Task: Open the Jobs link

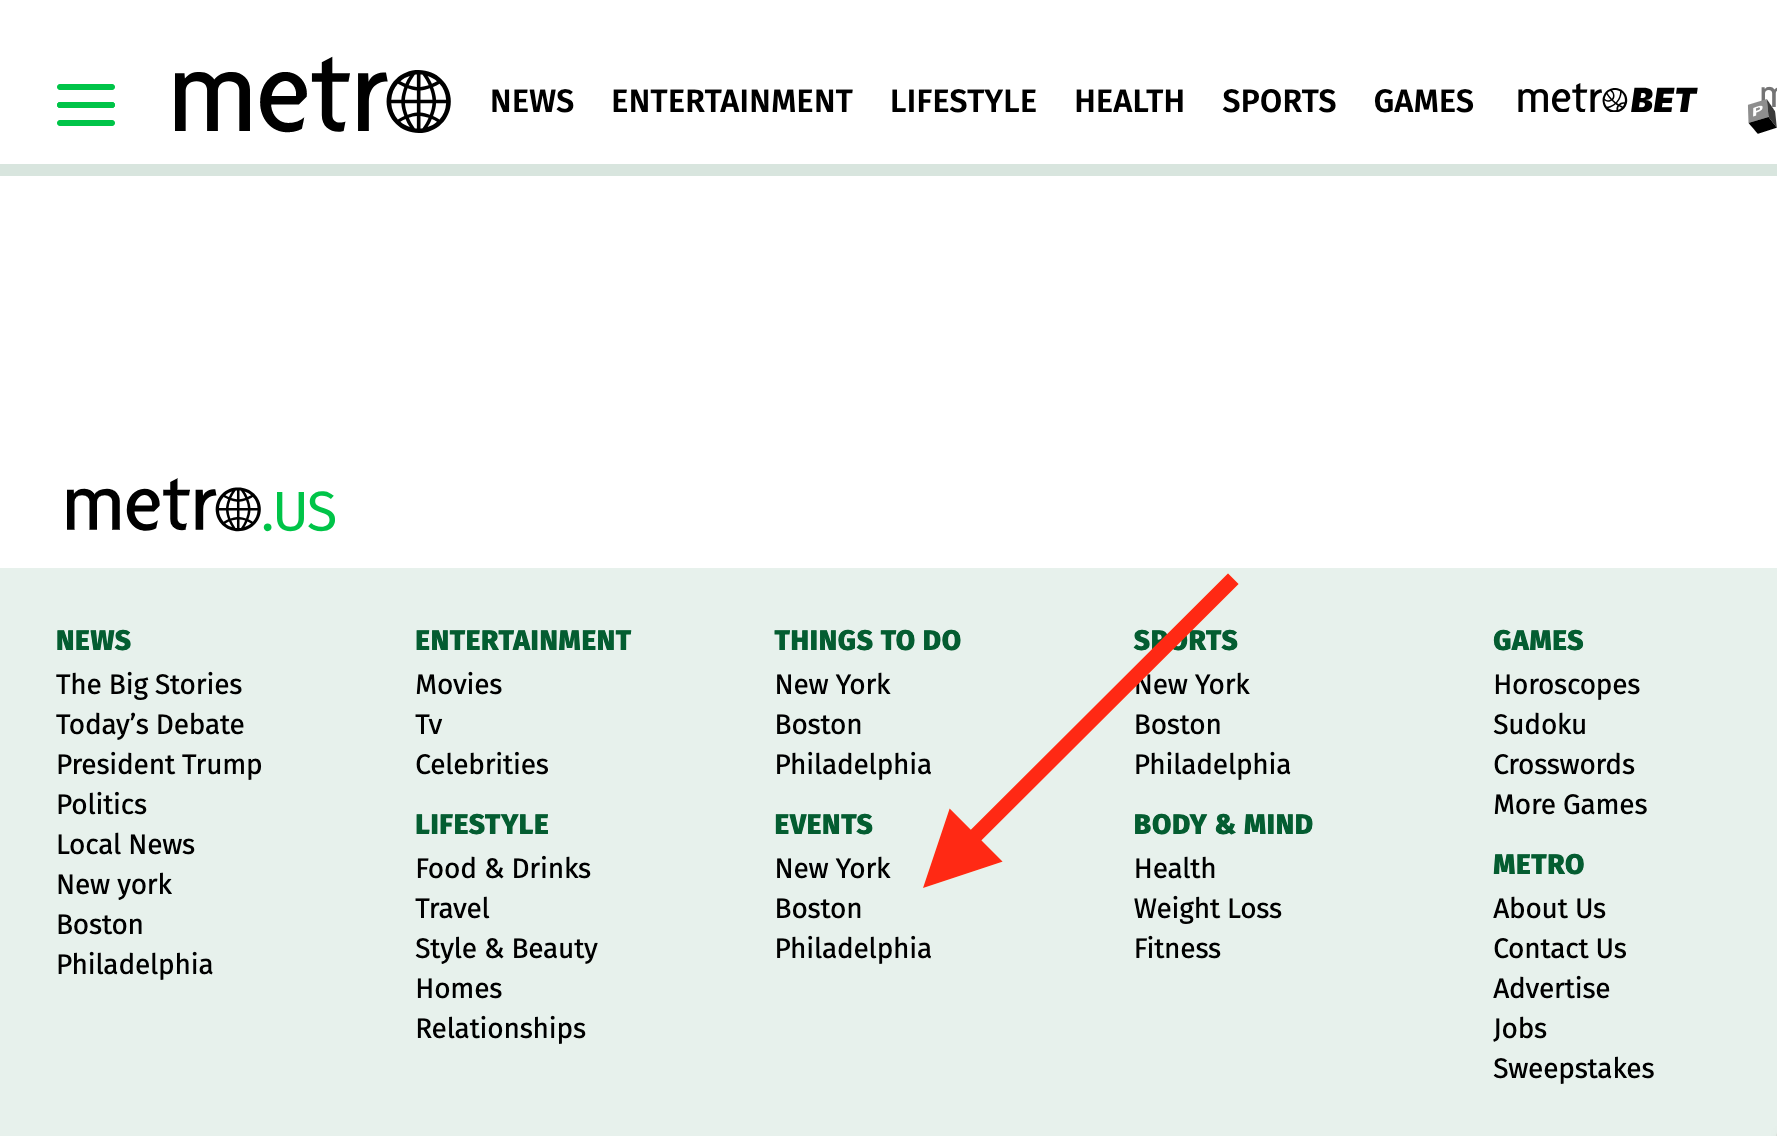Action: pyautogui.click(x=1520, y=1029)
